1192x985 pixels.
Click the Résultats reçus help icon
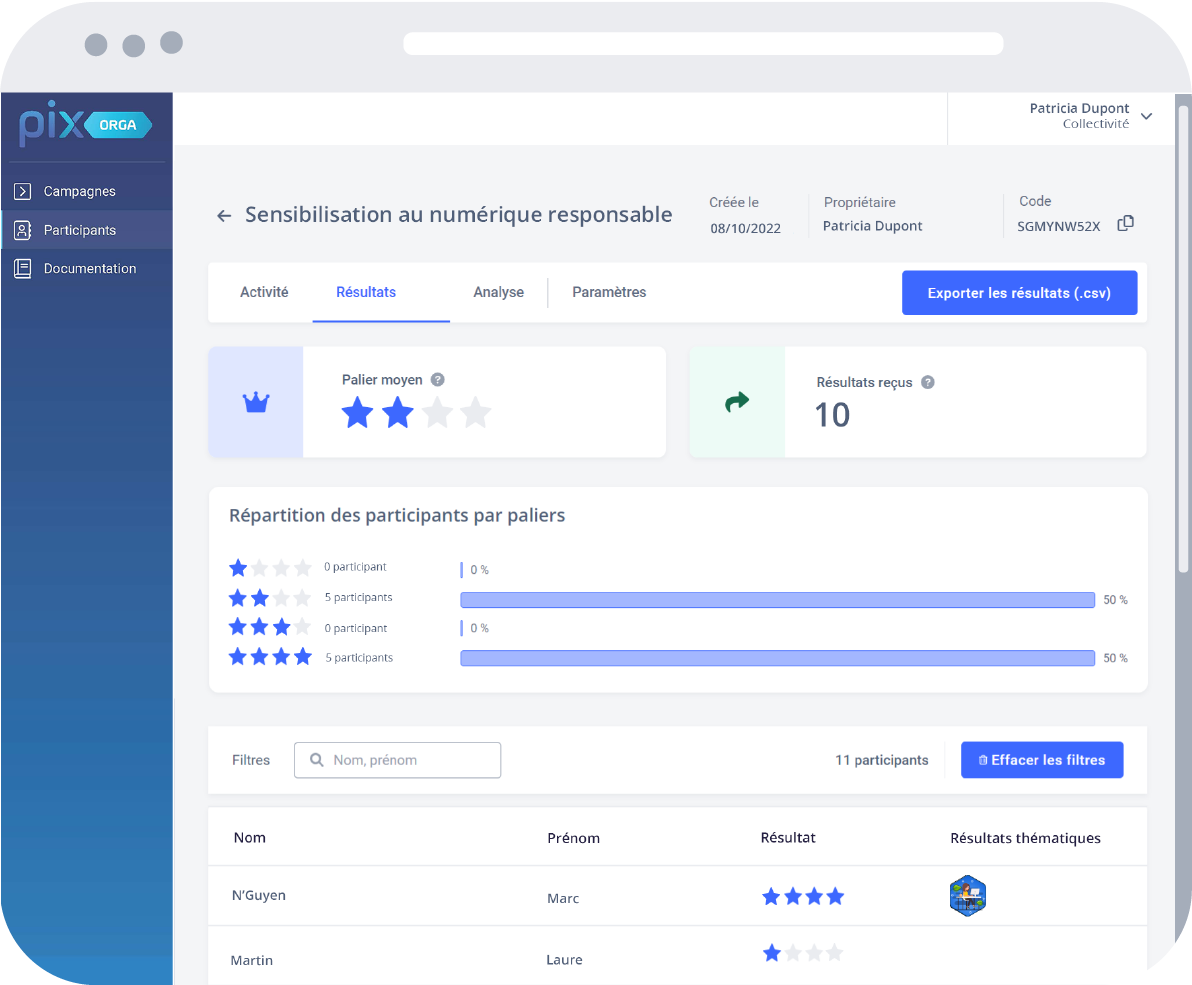(927, 382)
